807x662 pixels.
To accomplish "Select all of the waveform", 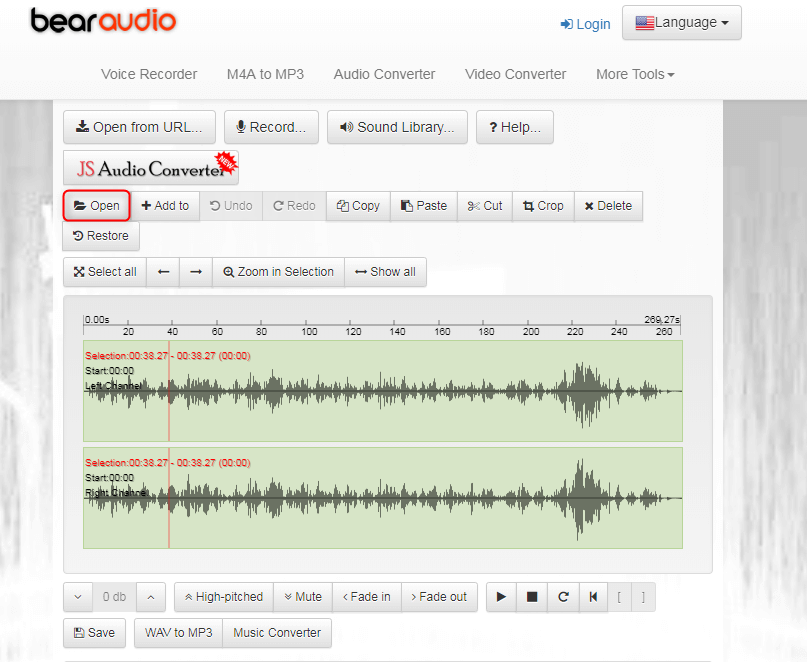I will 105,272.
